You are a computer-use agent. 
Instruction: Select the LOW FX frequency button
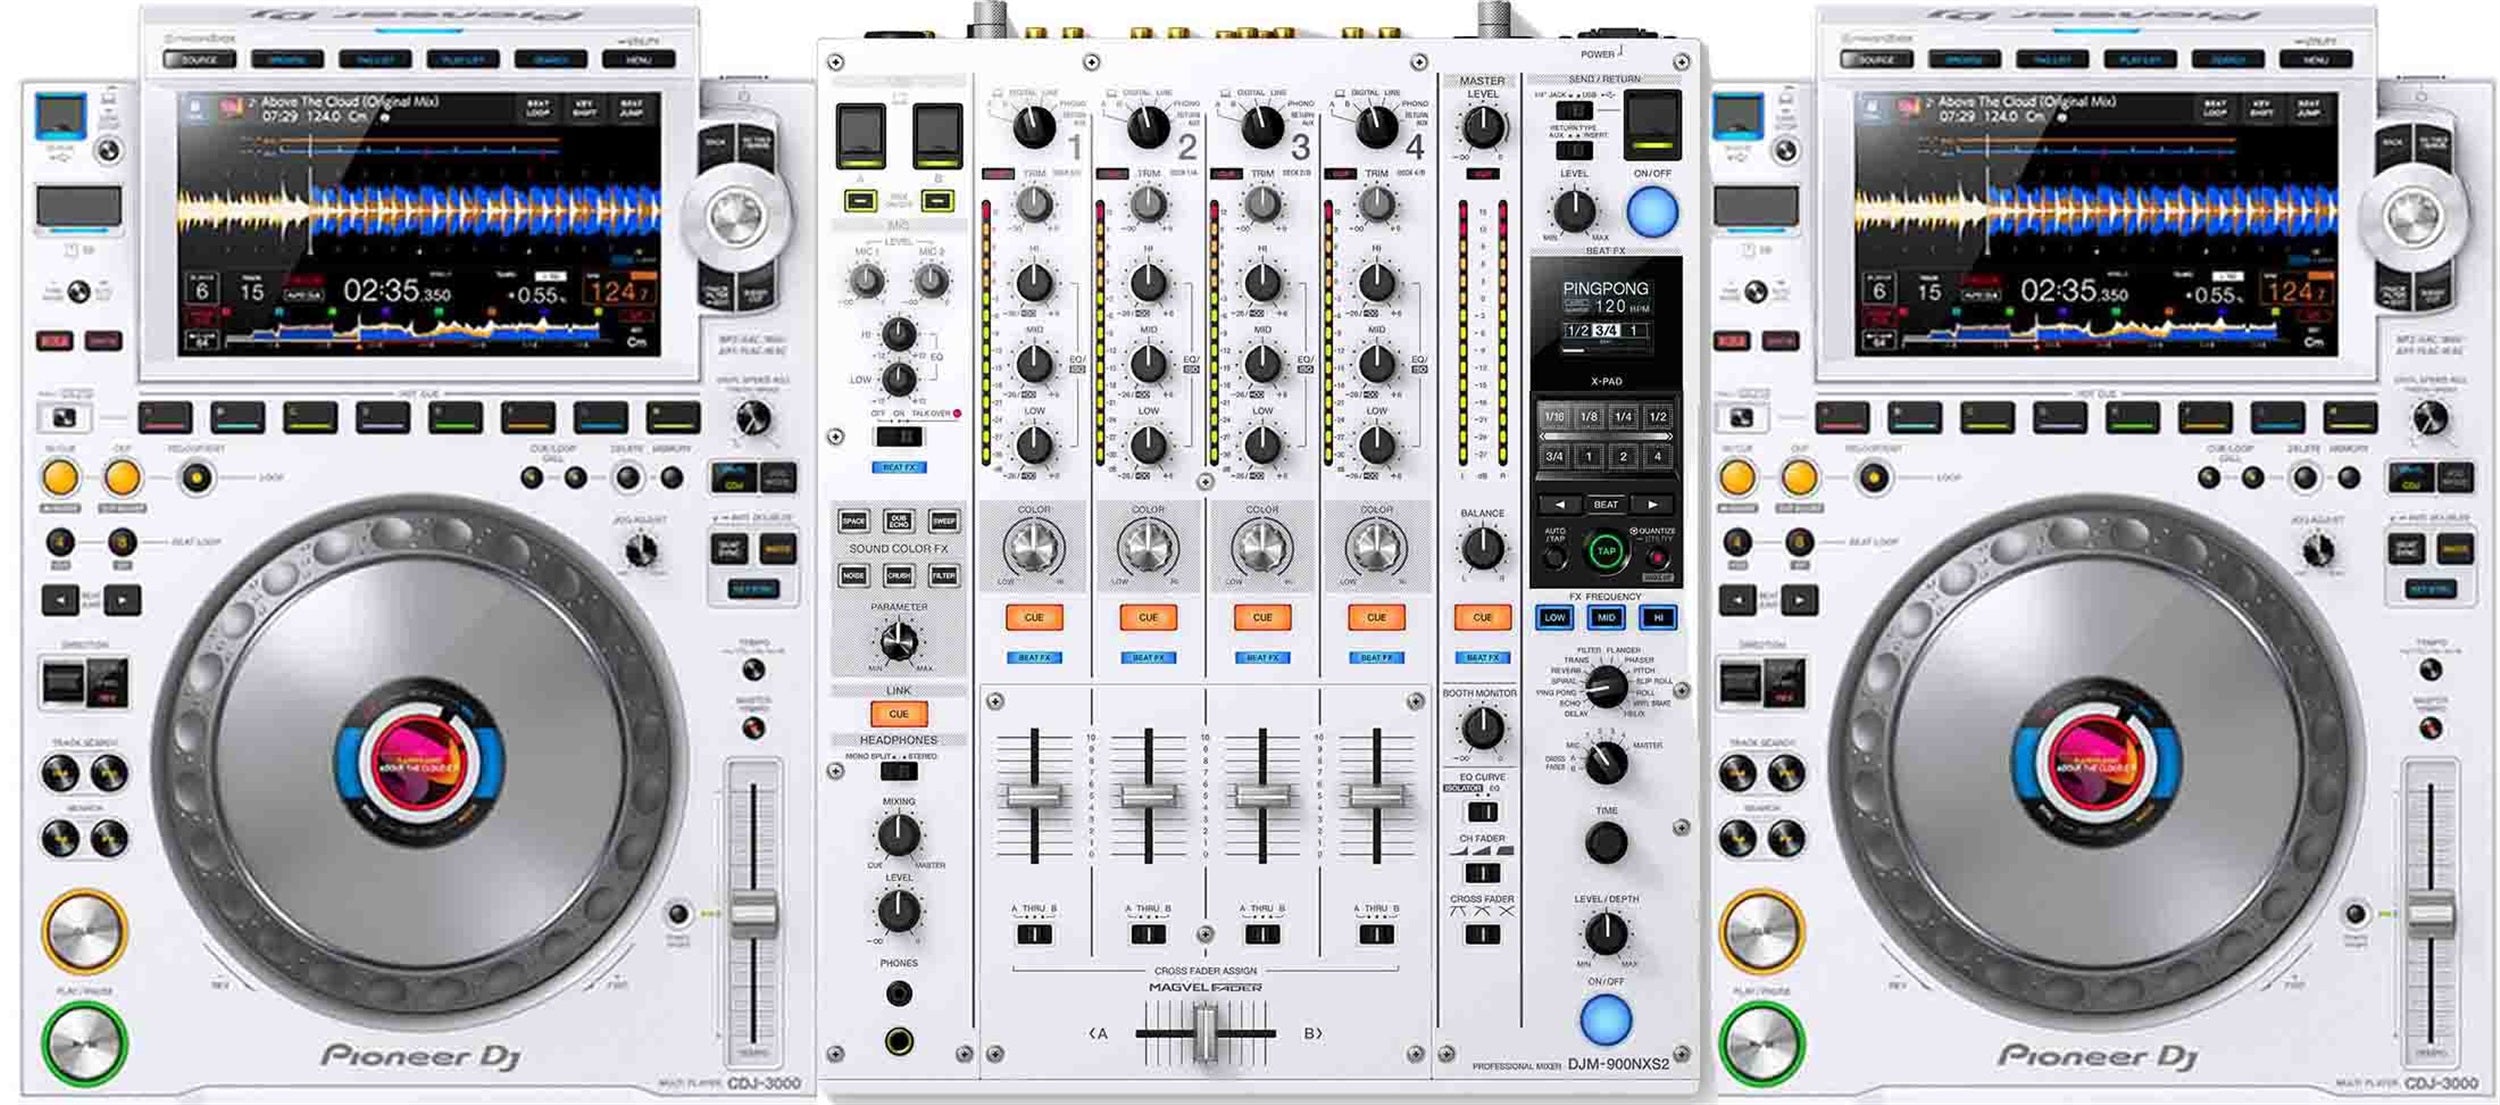click(x=1555, y=618)
